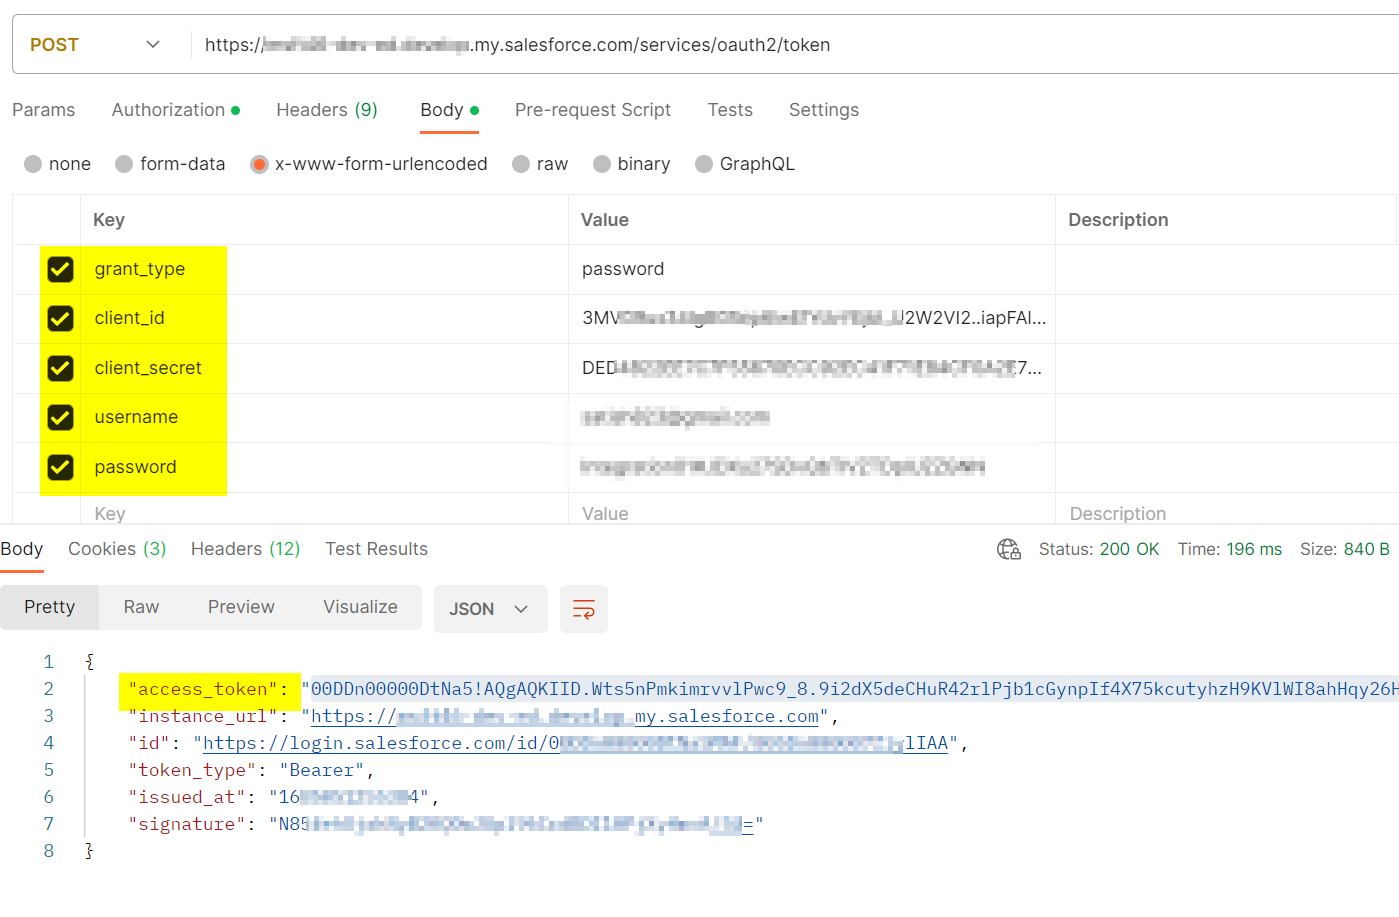Open the POST method dropdown
1399x917 pixels.
point(95,45)
